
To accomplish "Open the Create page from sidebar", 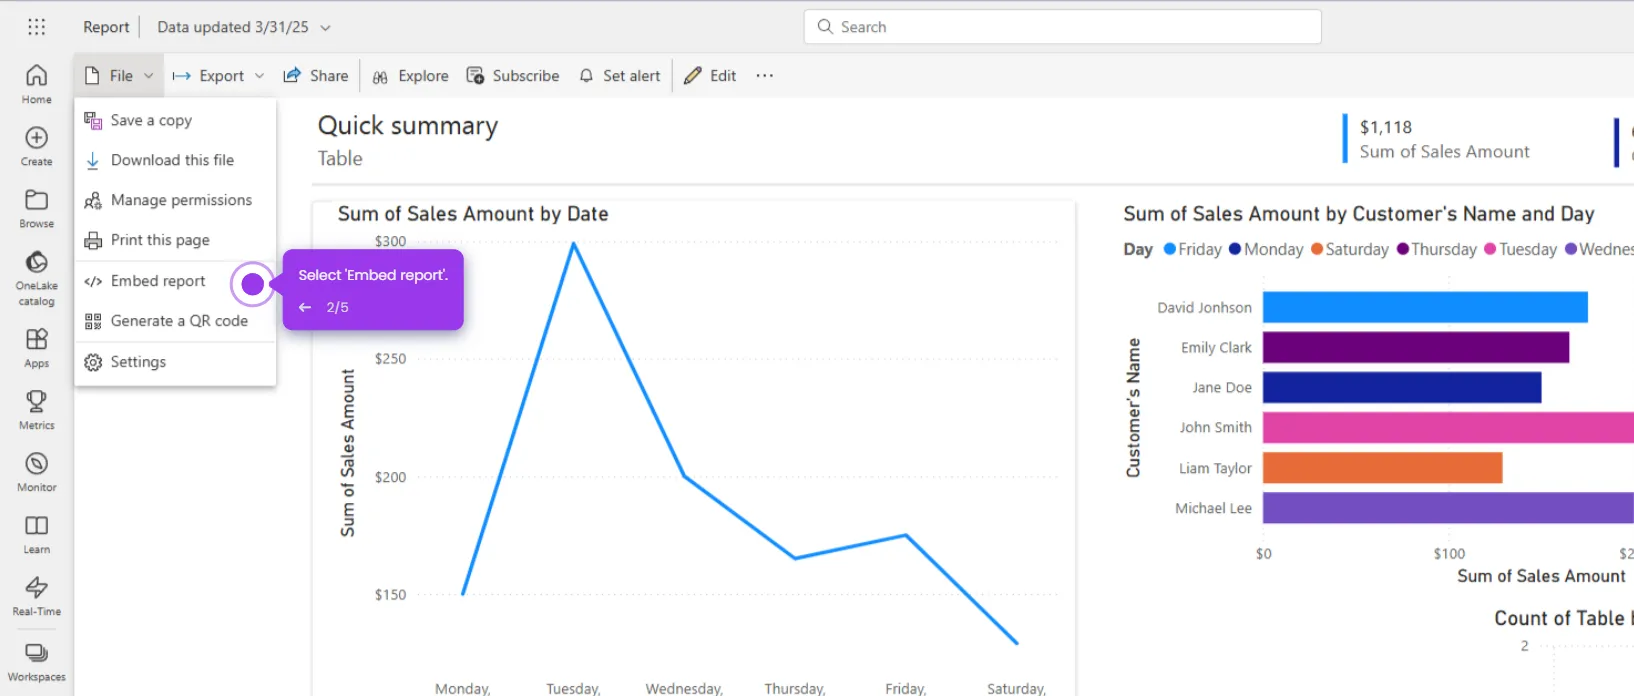I will pyautogui.click(x=37, y=146).
